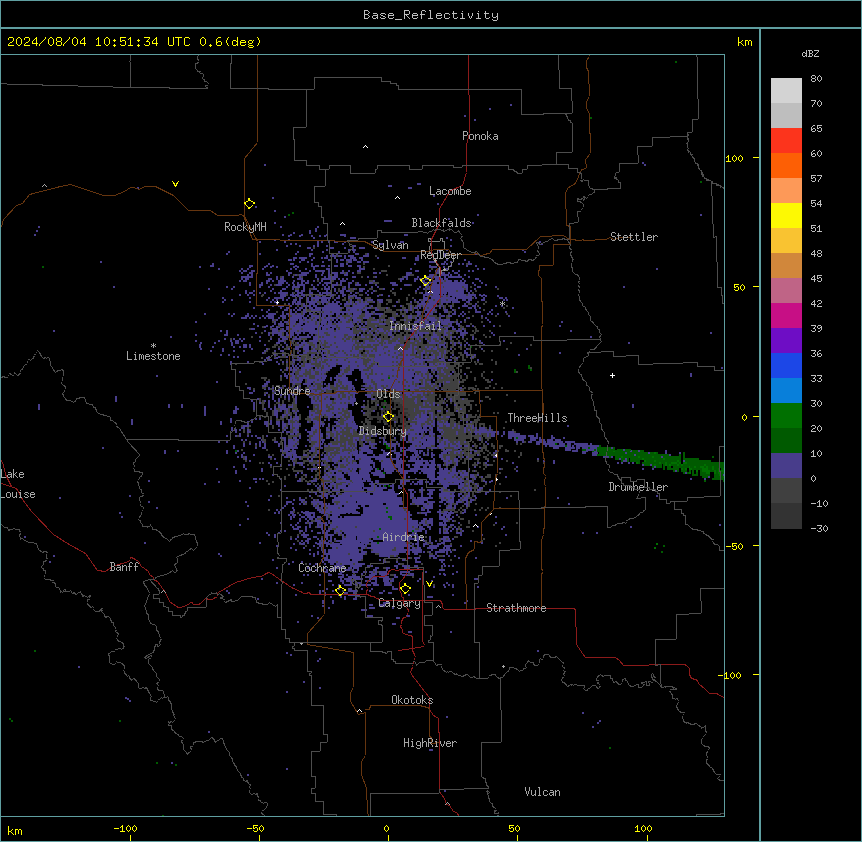
Task: Click the -100 tick on the horizontal axis
Action: point(125,828)
